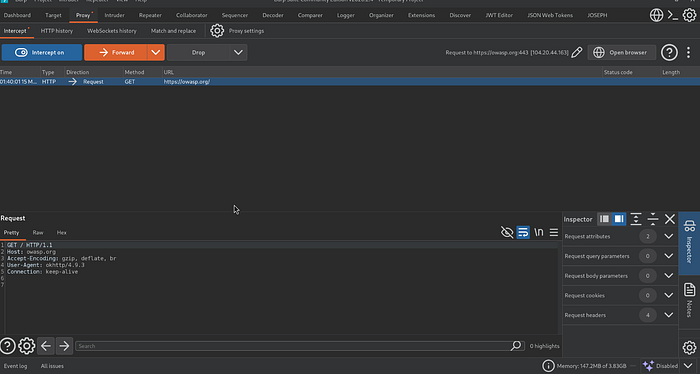This screenshot has height=374, width=700.
Task: Toggle word wrap icon in request editor
Action: [523, 232]
